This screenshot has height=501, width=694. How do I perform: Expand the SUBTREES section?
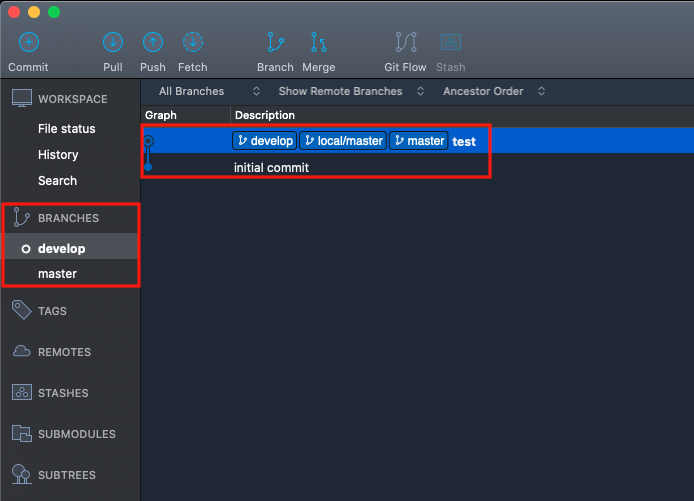pos(66,475)
